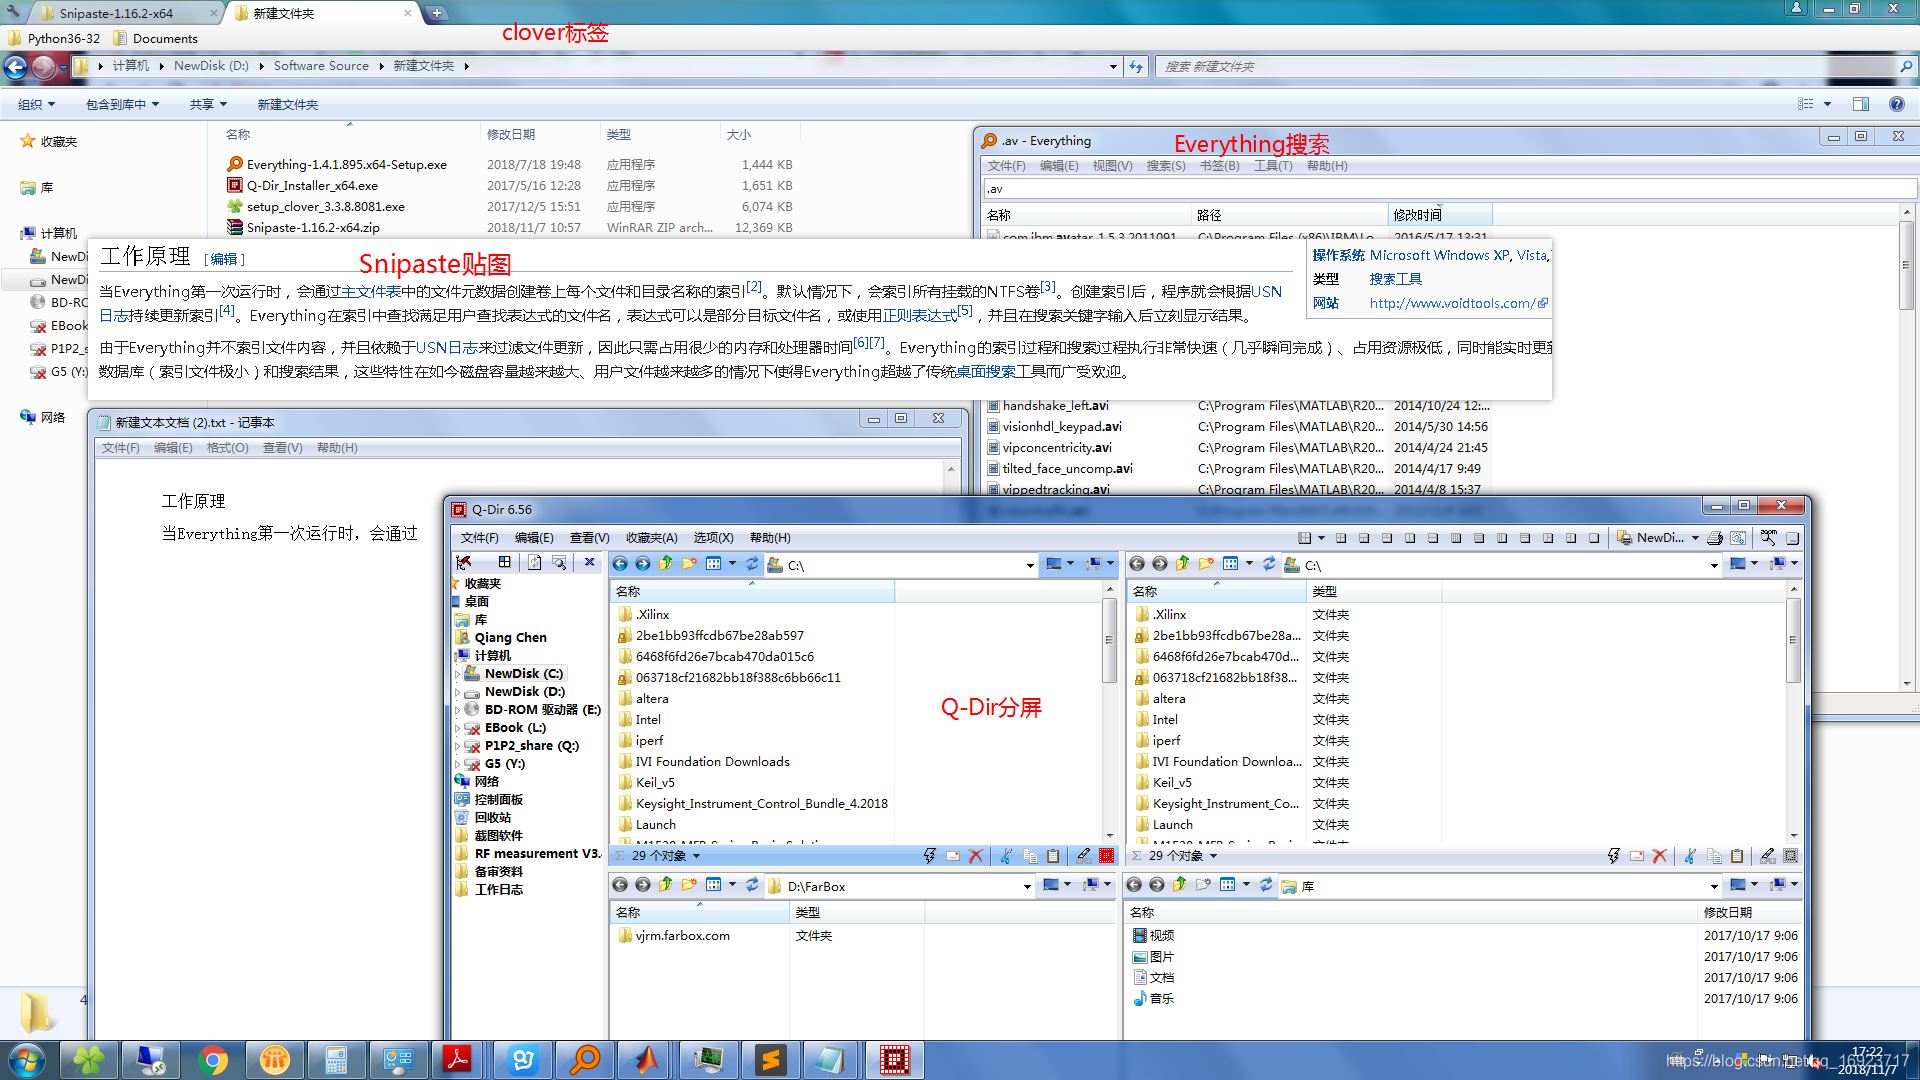1920x1080 pixels.
Task: Open C:\ address dropdown in top-left Q-Dir pane
Action: 1030,566
